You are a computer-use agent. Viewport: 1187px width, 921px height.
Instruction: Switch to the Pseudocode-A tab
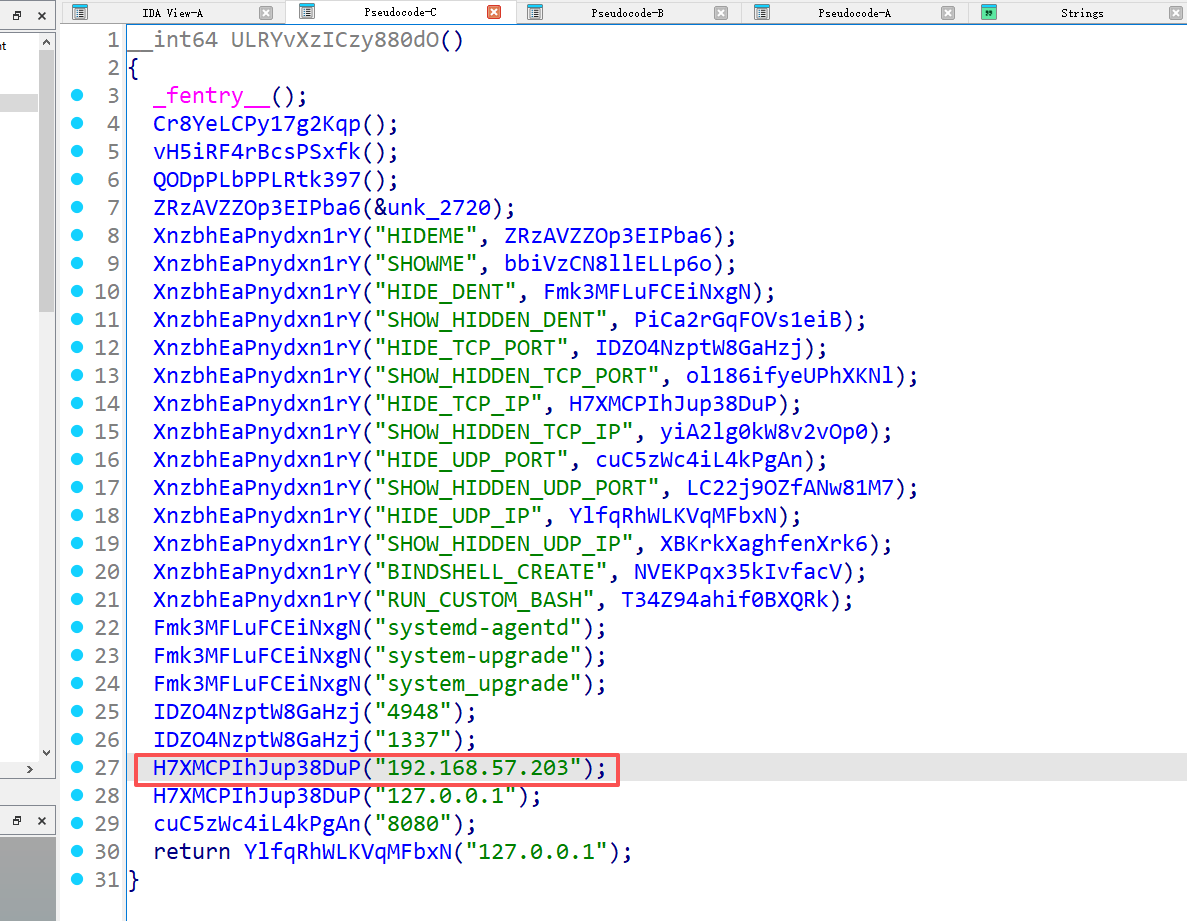pos(853,13)
